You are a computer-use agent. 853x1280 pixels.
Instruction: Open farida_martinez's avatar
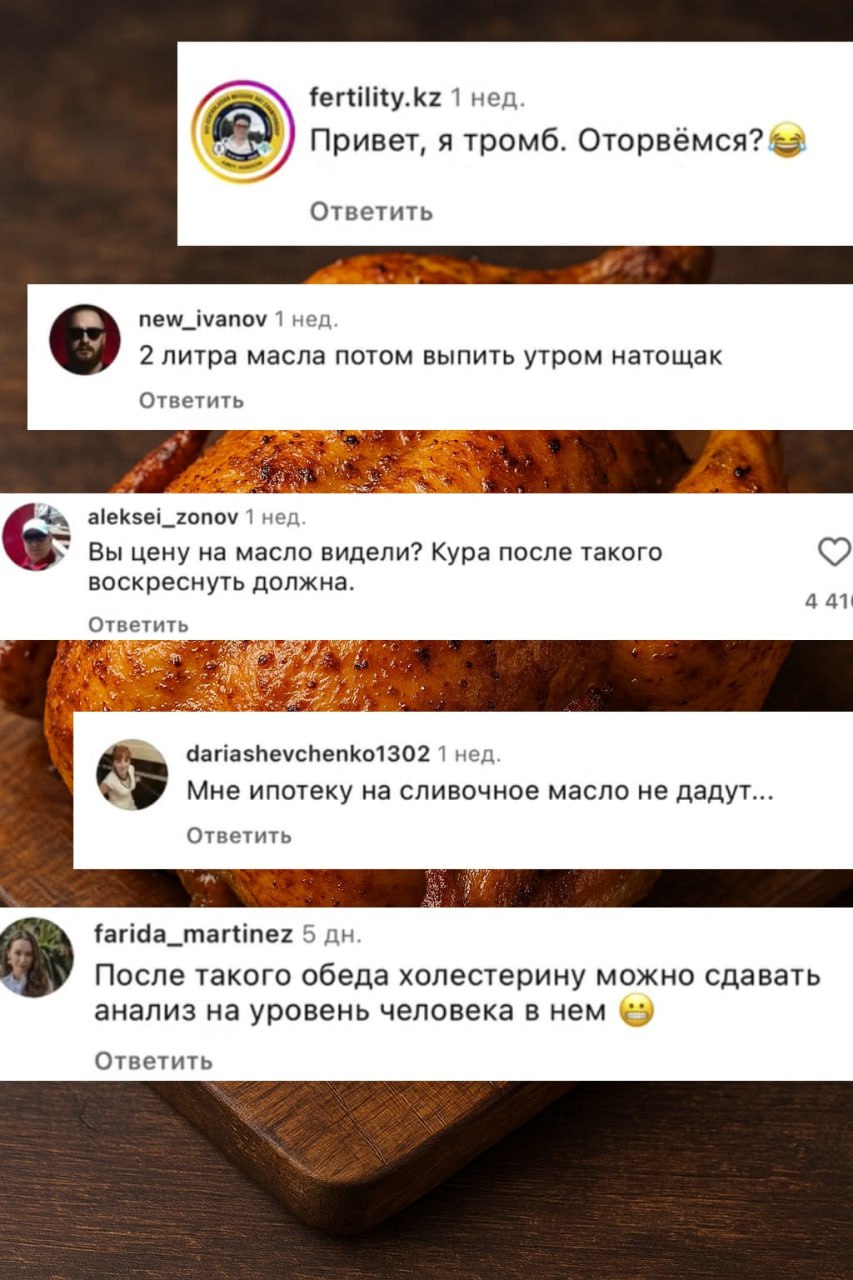(36, 957)
